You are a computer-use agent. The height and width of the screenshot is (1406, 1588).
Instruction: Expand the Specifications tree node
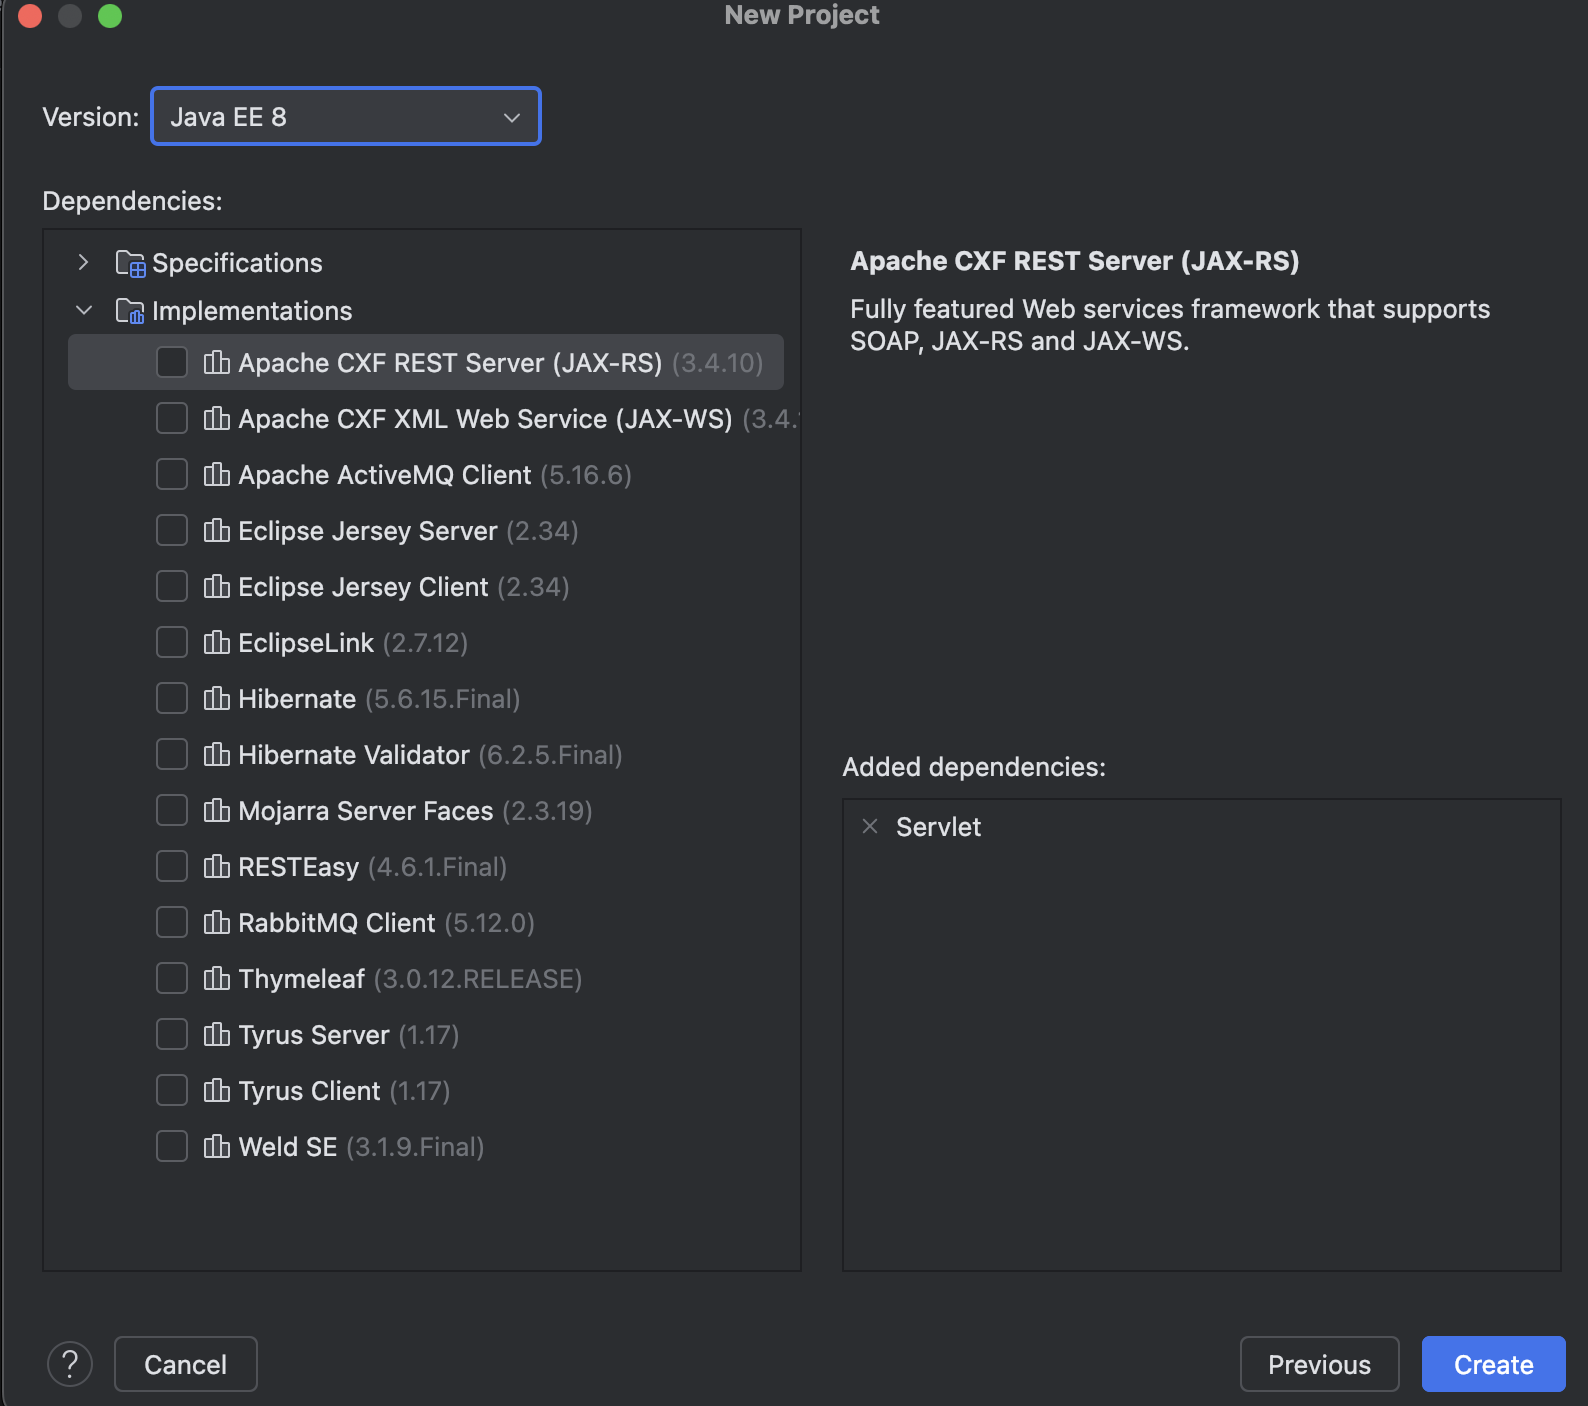tap(84, 263)
